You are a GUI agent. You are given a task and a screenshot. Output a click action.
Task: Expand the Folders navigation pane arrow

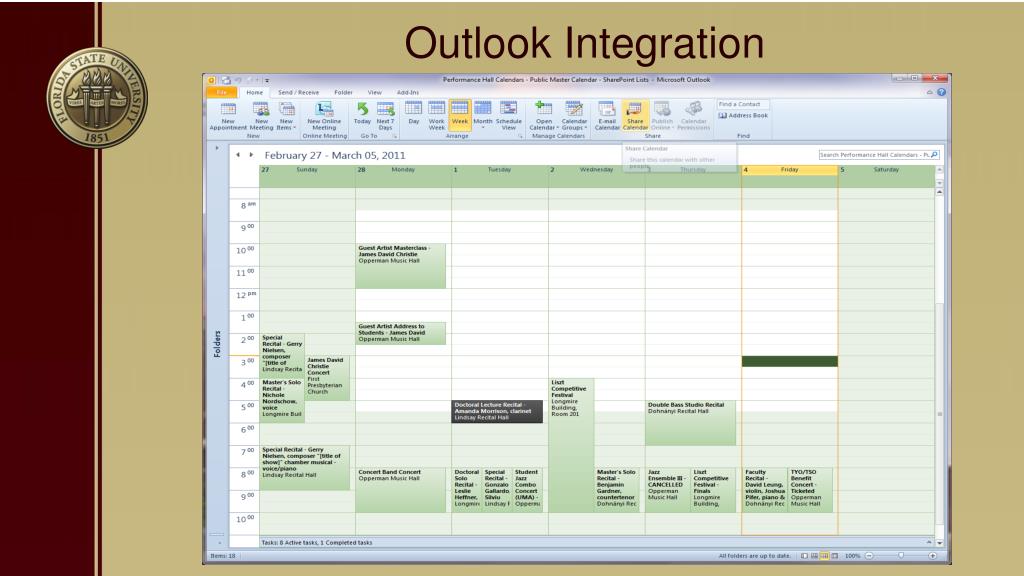217,148
